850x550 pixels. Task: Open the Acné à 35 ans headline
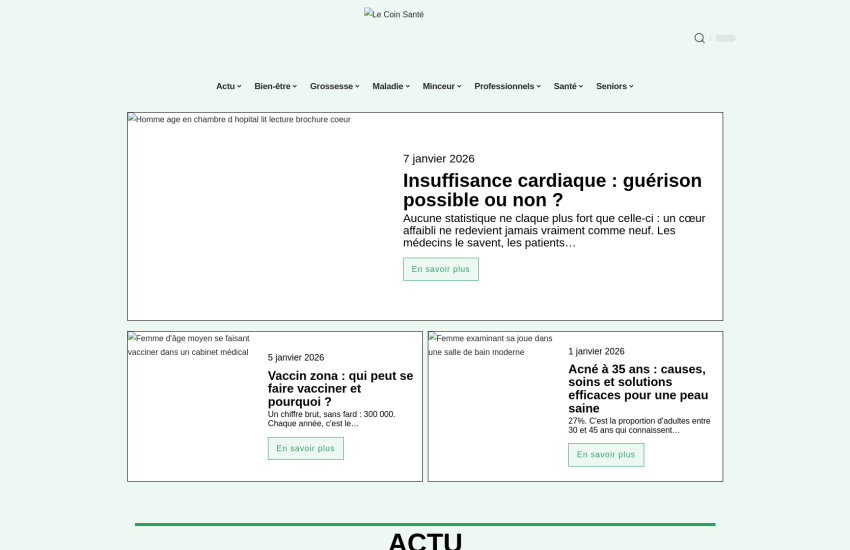(x=638, y=388)
